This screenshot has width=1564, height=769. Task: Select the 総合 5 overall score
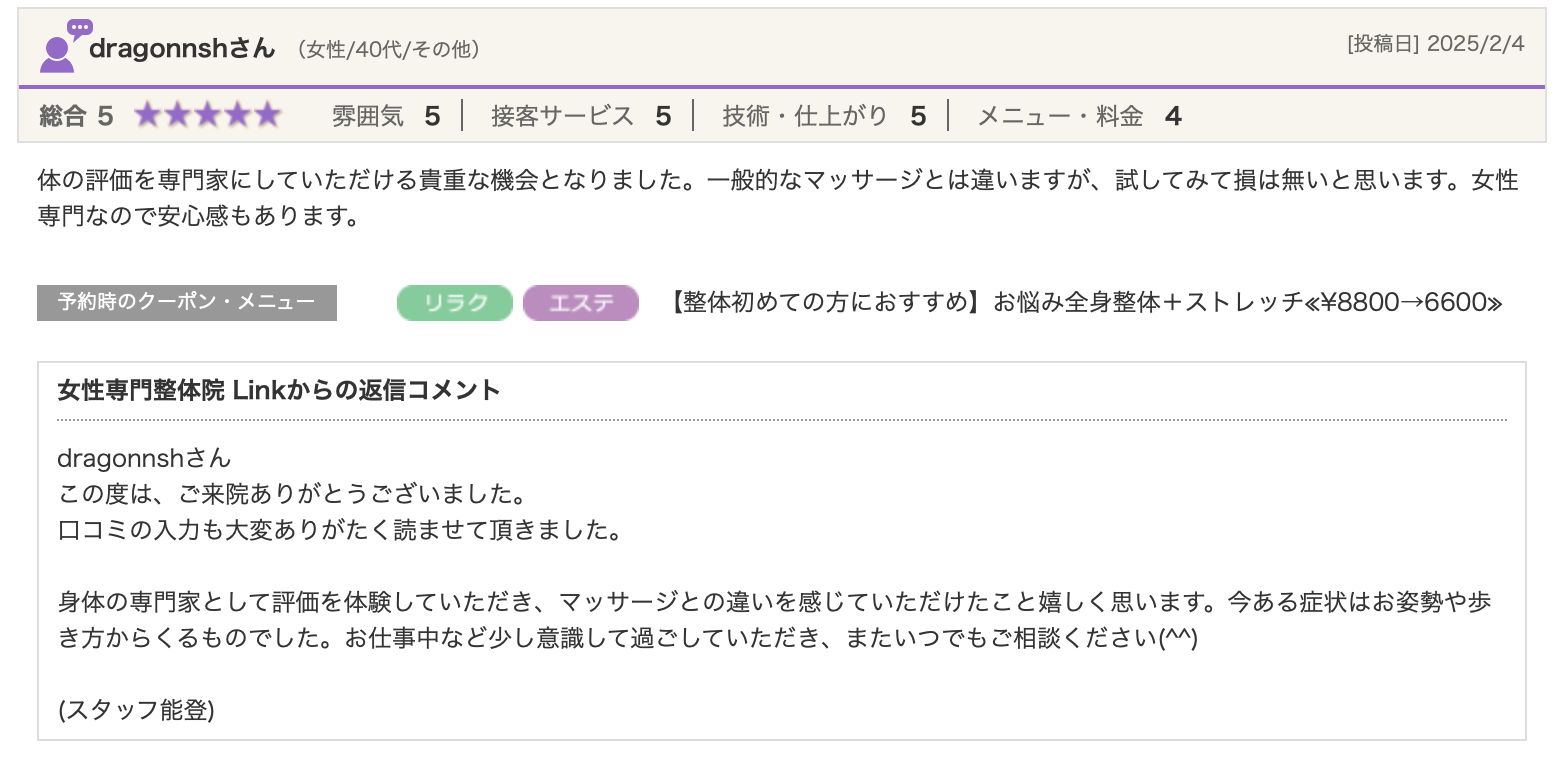(76, 117)
